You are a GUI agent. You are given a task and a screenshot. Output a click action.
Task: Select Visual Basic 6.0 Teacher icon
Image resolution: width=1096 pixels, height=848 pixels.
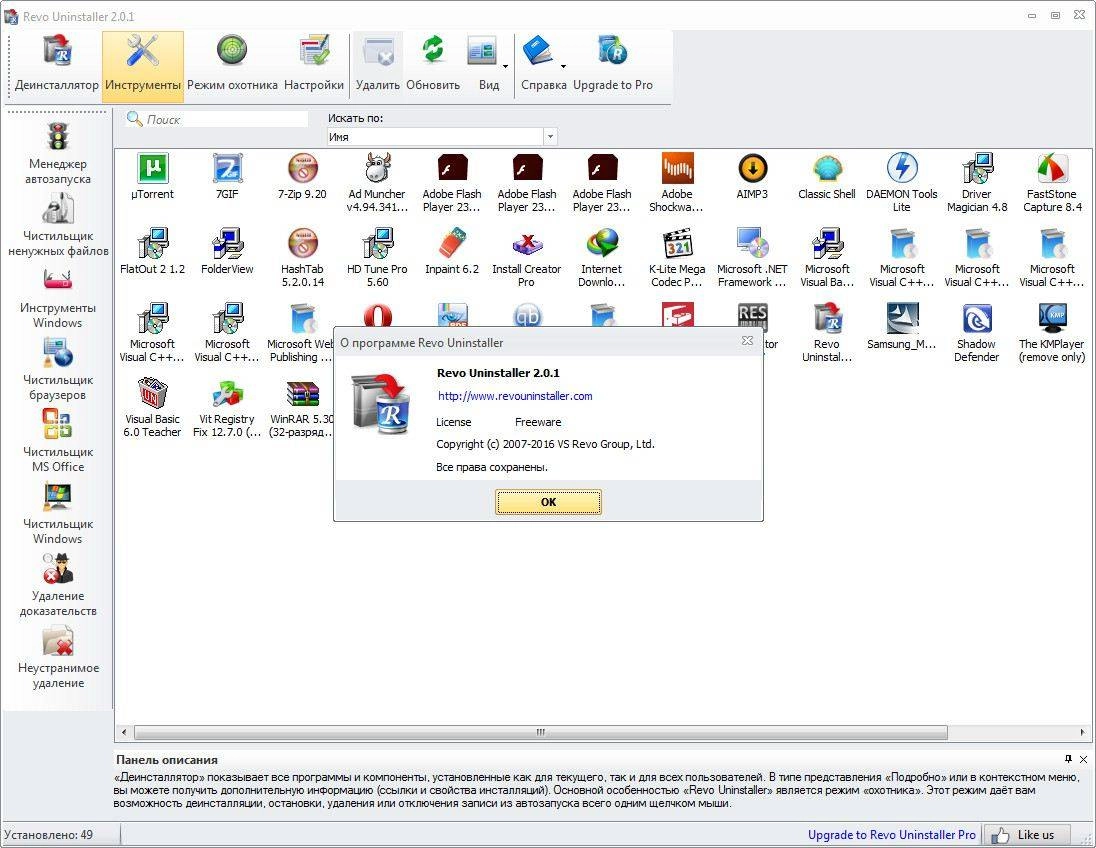pos(152,407)
